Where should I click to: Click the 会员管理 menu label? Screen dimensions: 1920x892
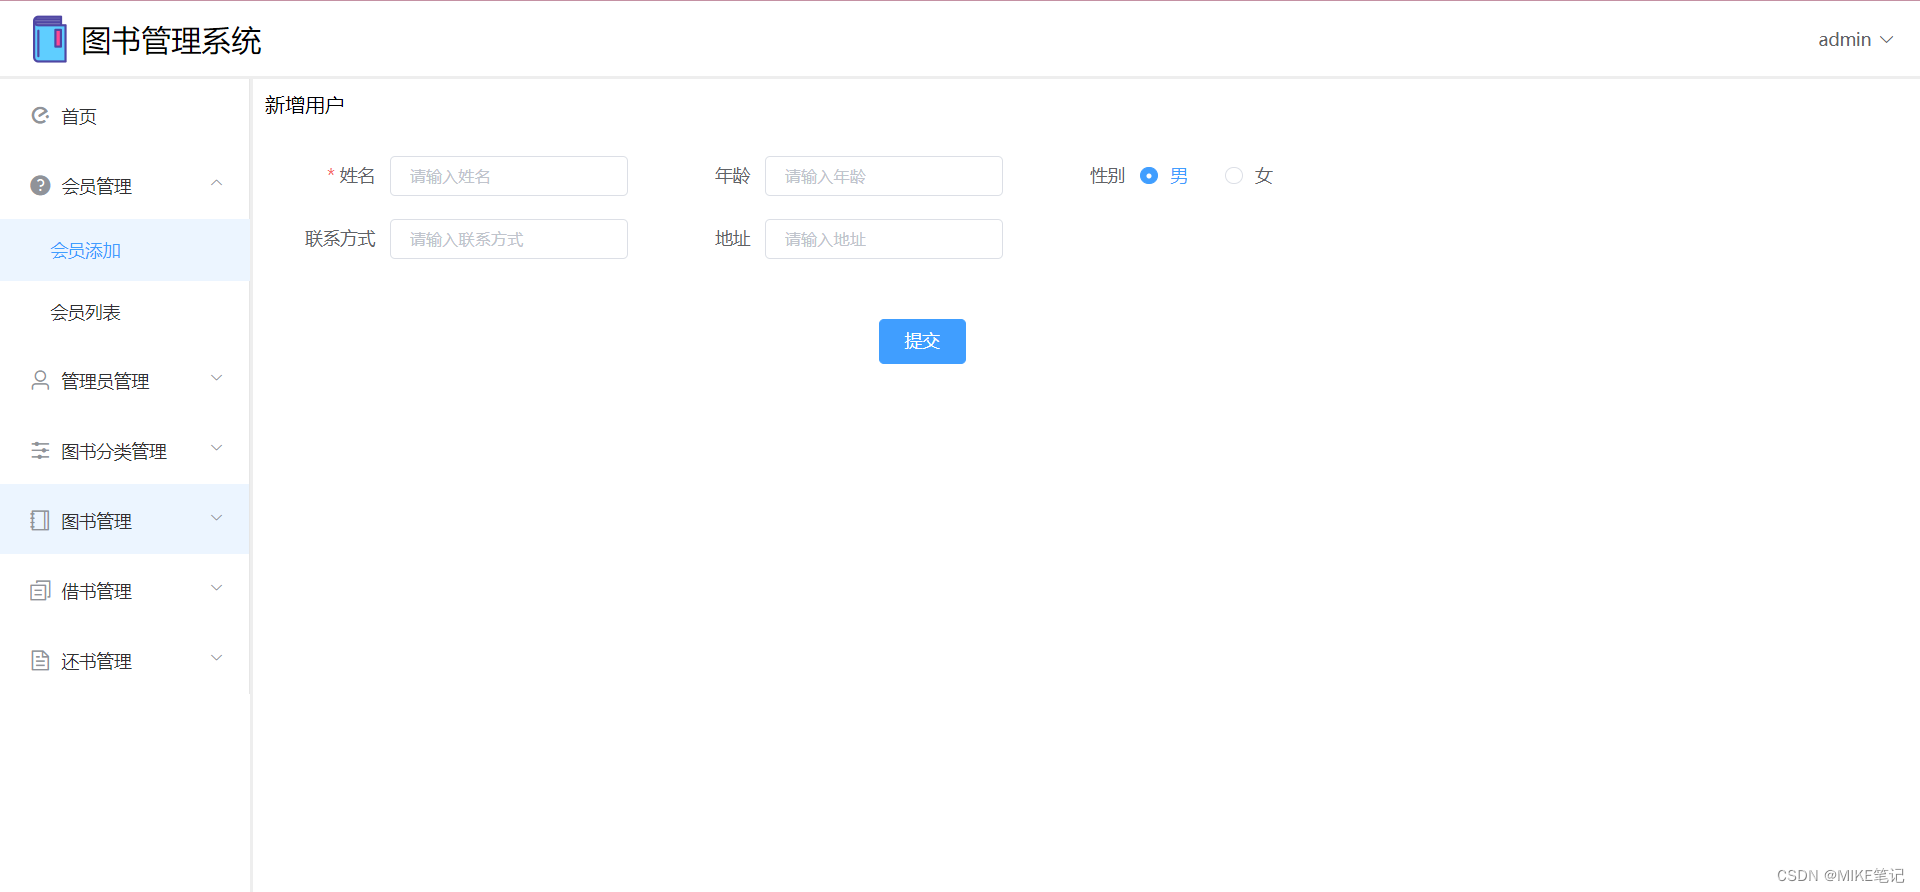click(96, 186)
